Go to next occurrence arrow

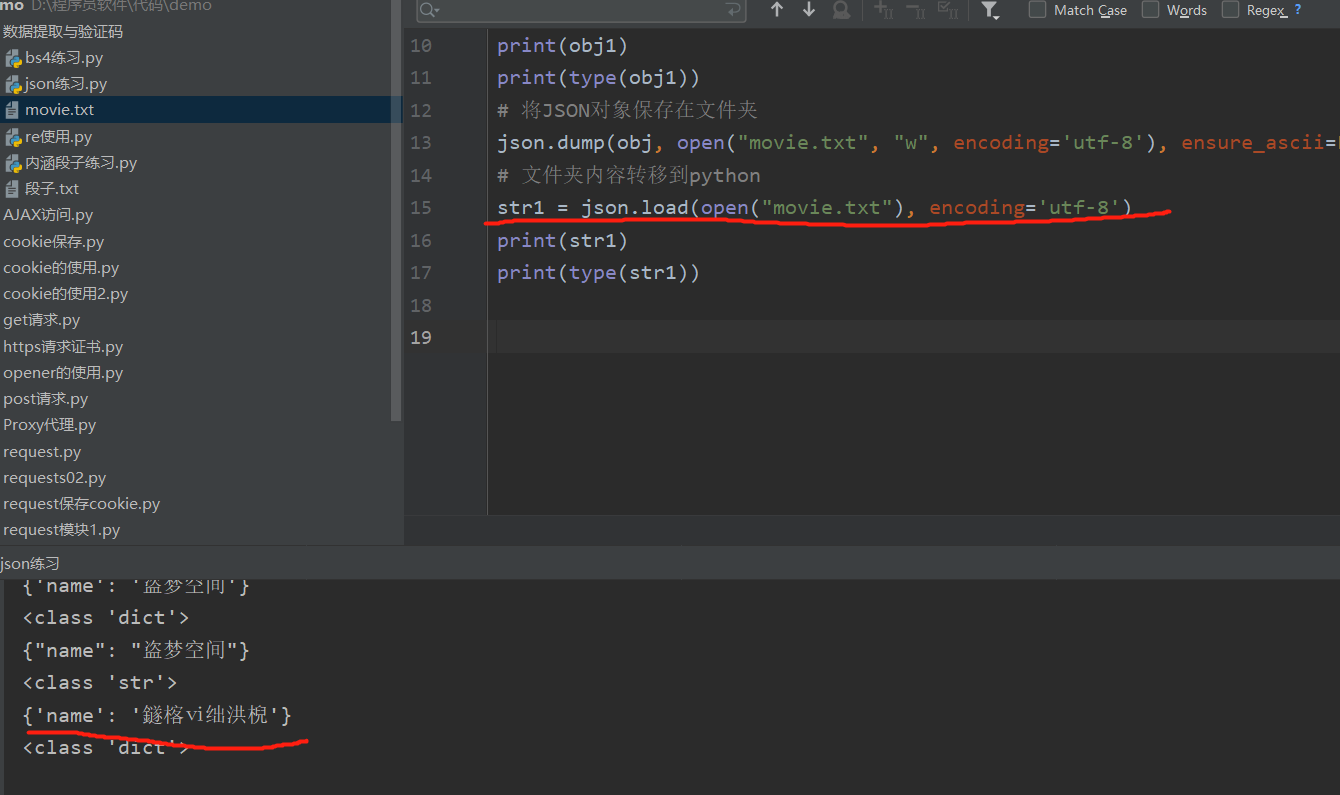pos(809,10)
